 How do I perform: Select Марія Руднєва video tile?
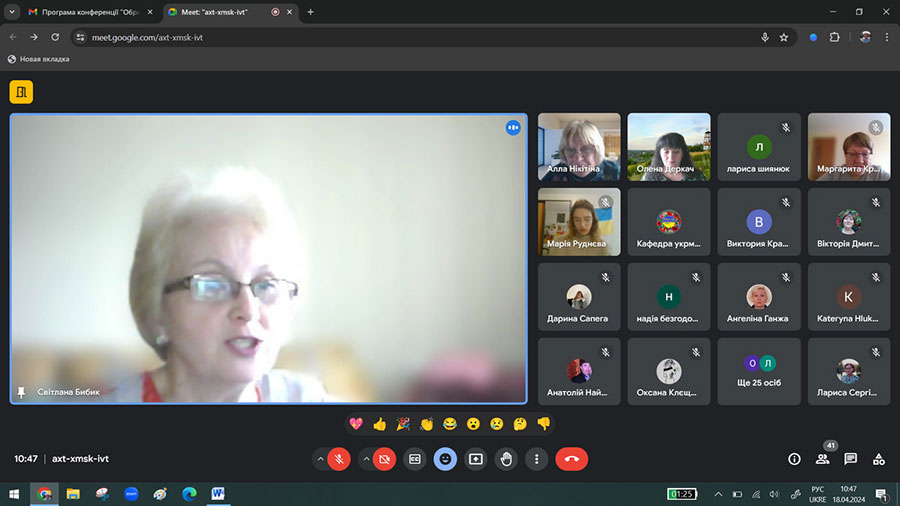pyautogui.click(x=579, y=221)
